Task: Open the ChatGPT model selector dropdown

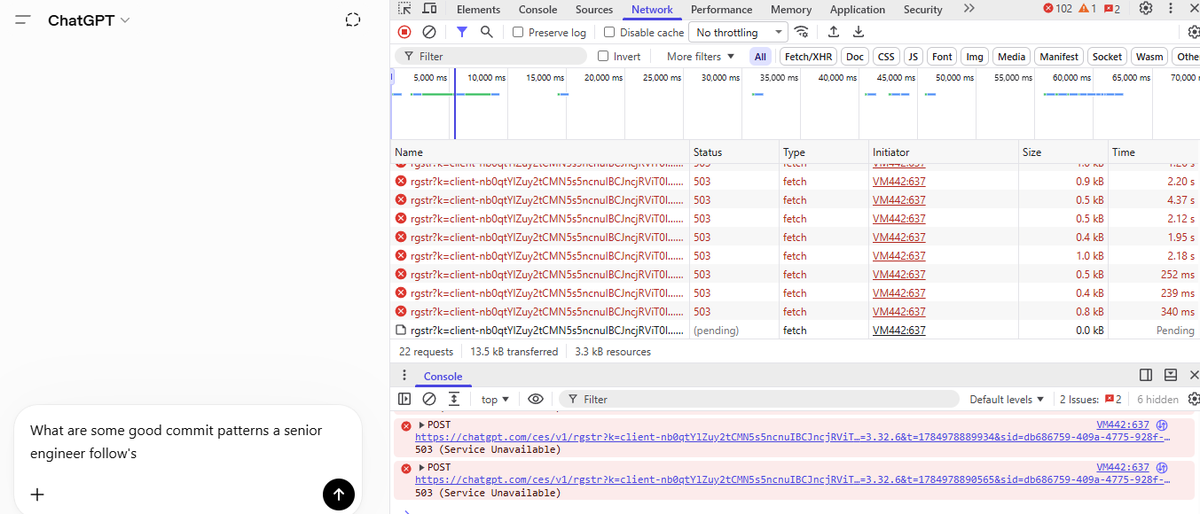Action: (88, 20)
